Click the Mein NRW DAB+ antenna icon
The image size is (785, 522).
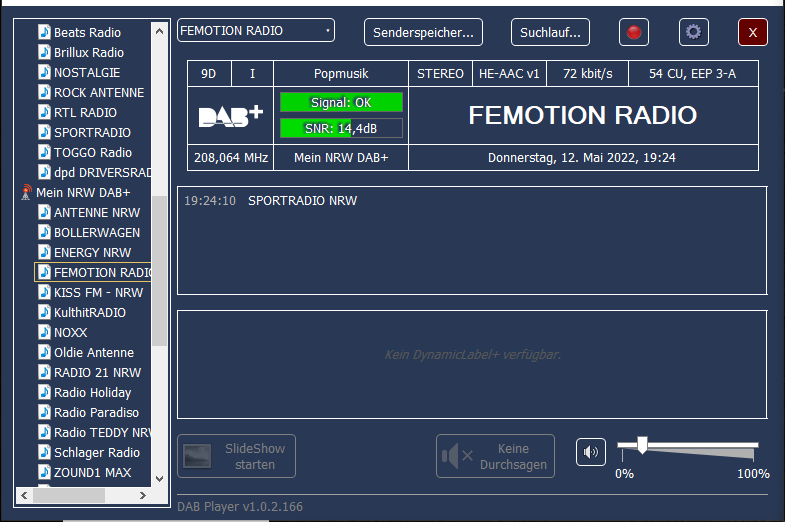(27, 192)
